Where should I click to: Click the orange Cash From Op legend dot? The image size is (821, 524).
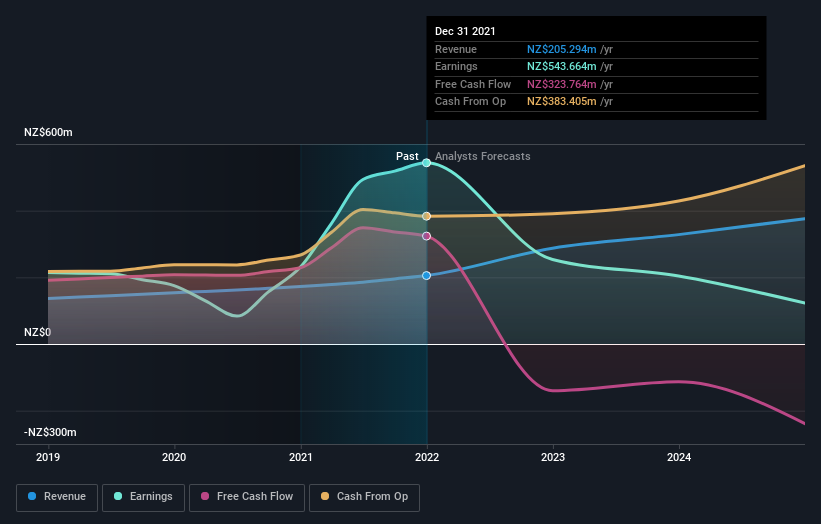(325, 496)
